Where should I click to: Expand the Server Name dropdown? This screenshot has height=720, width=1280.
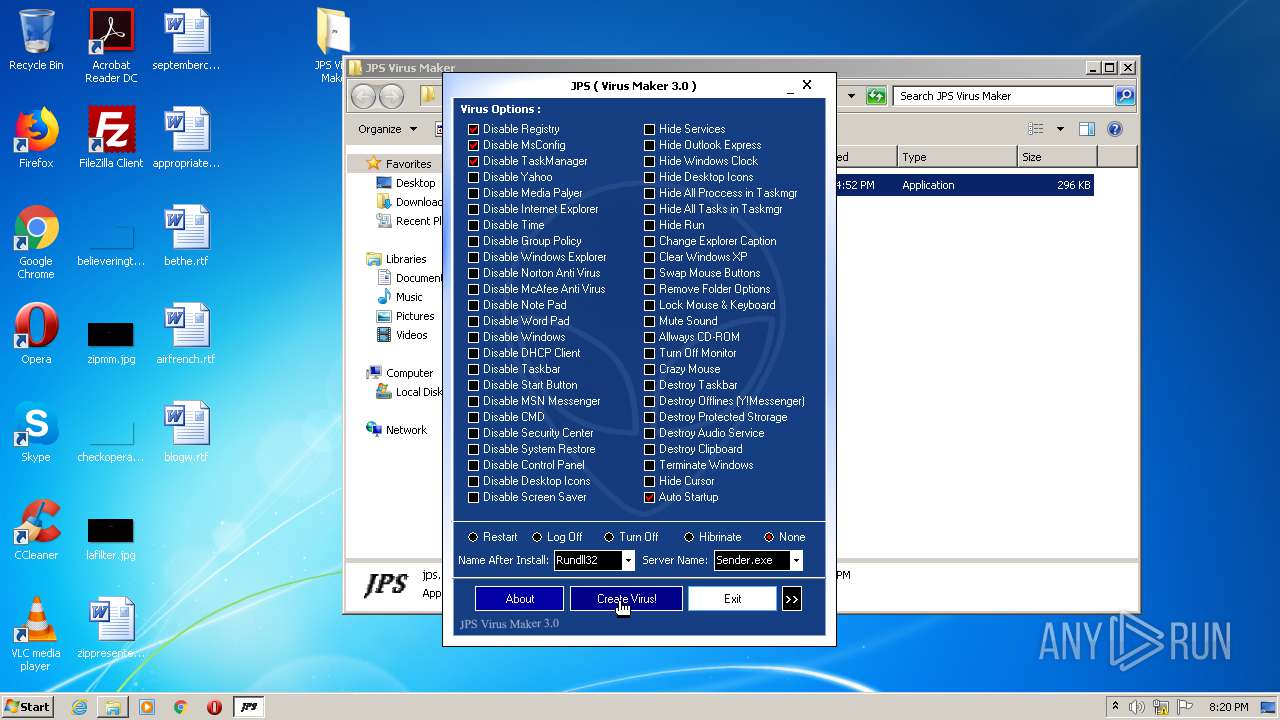794,560
